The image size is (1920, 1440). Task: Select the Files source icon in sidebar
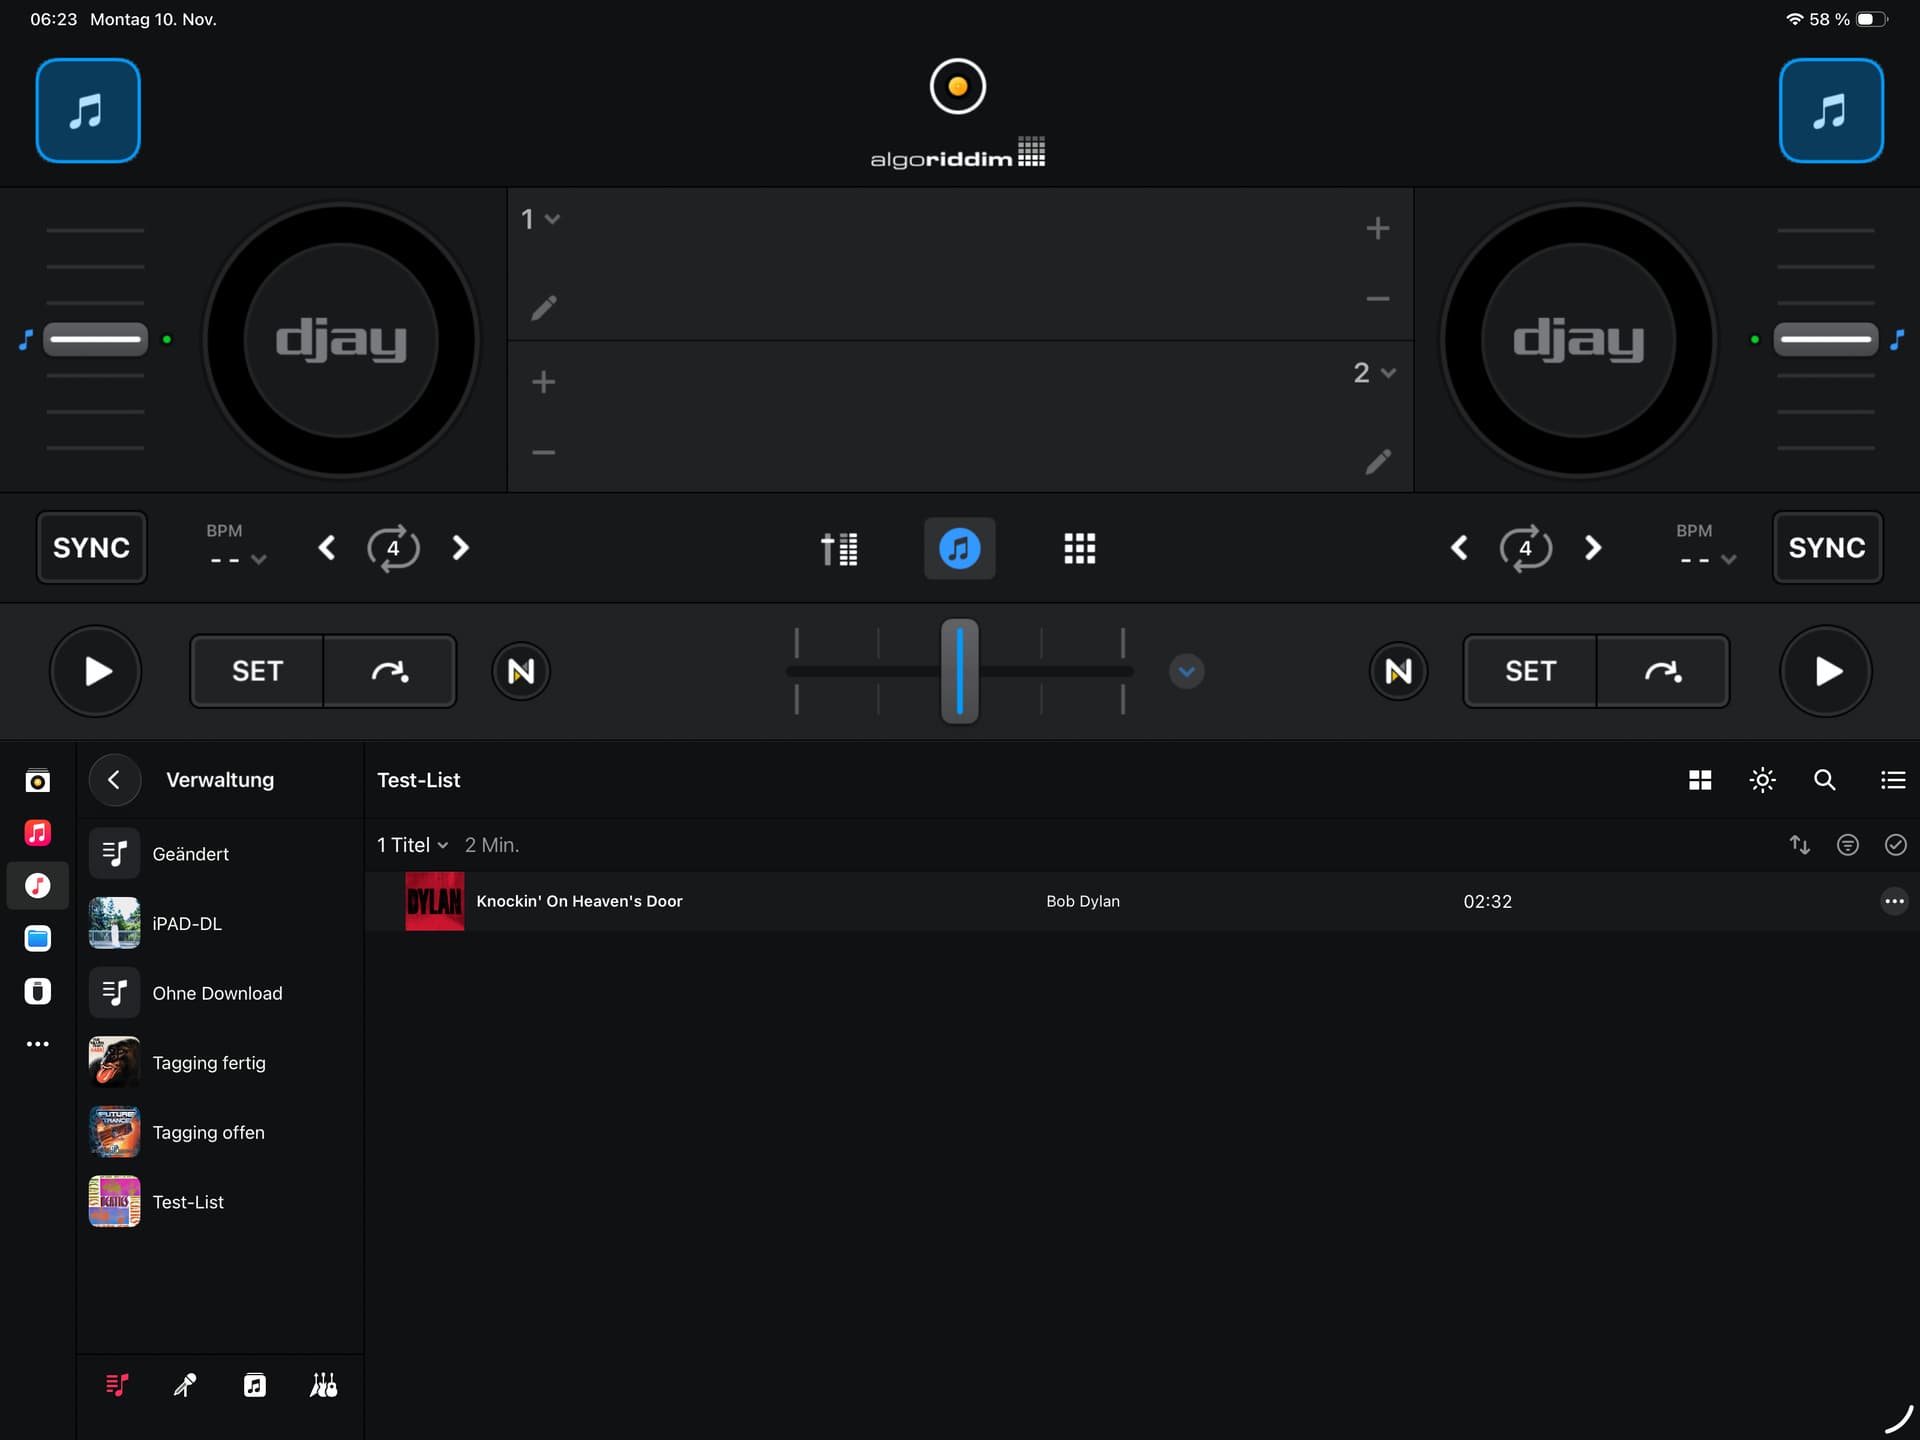click(38, 938)
